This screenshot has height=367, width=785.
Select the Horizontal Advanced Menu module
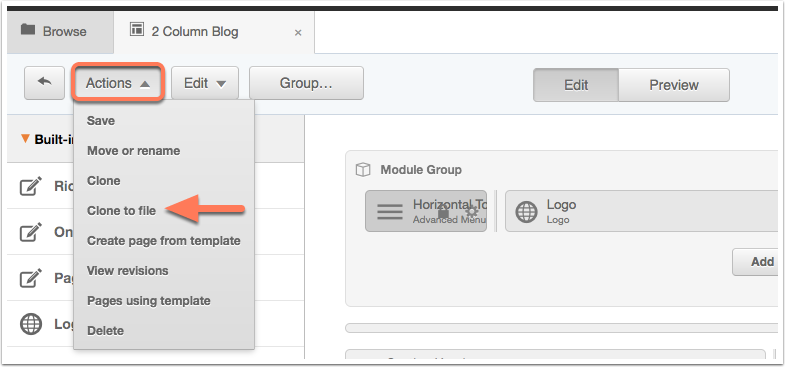(426, 211)
